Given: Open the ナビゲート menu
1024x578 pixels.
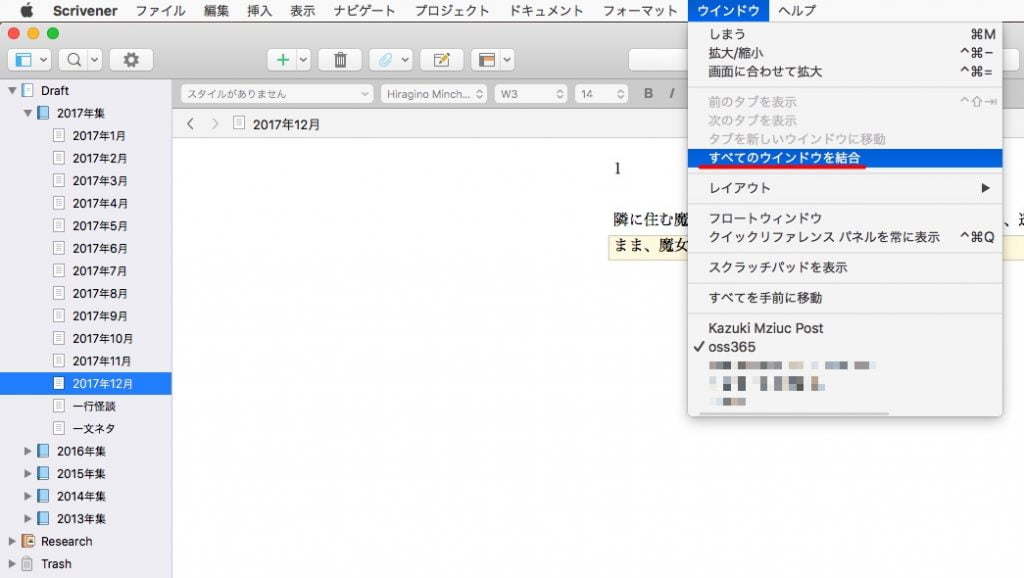Looking at the screenshot, I should tap(364, 10).
